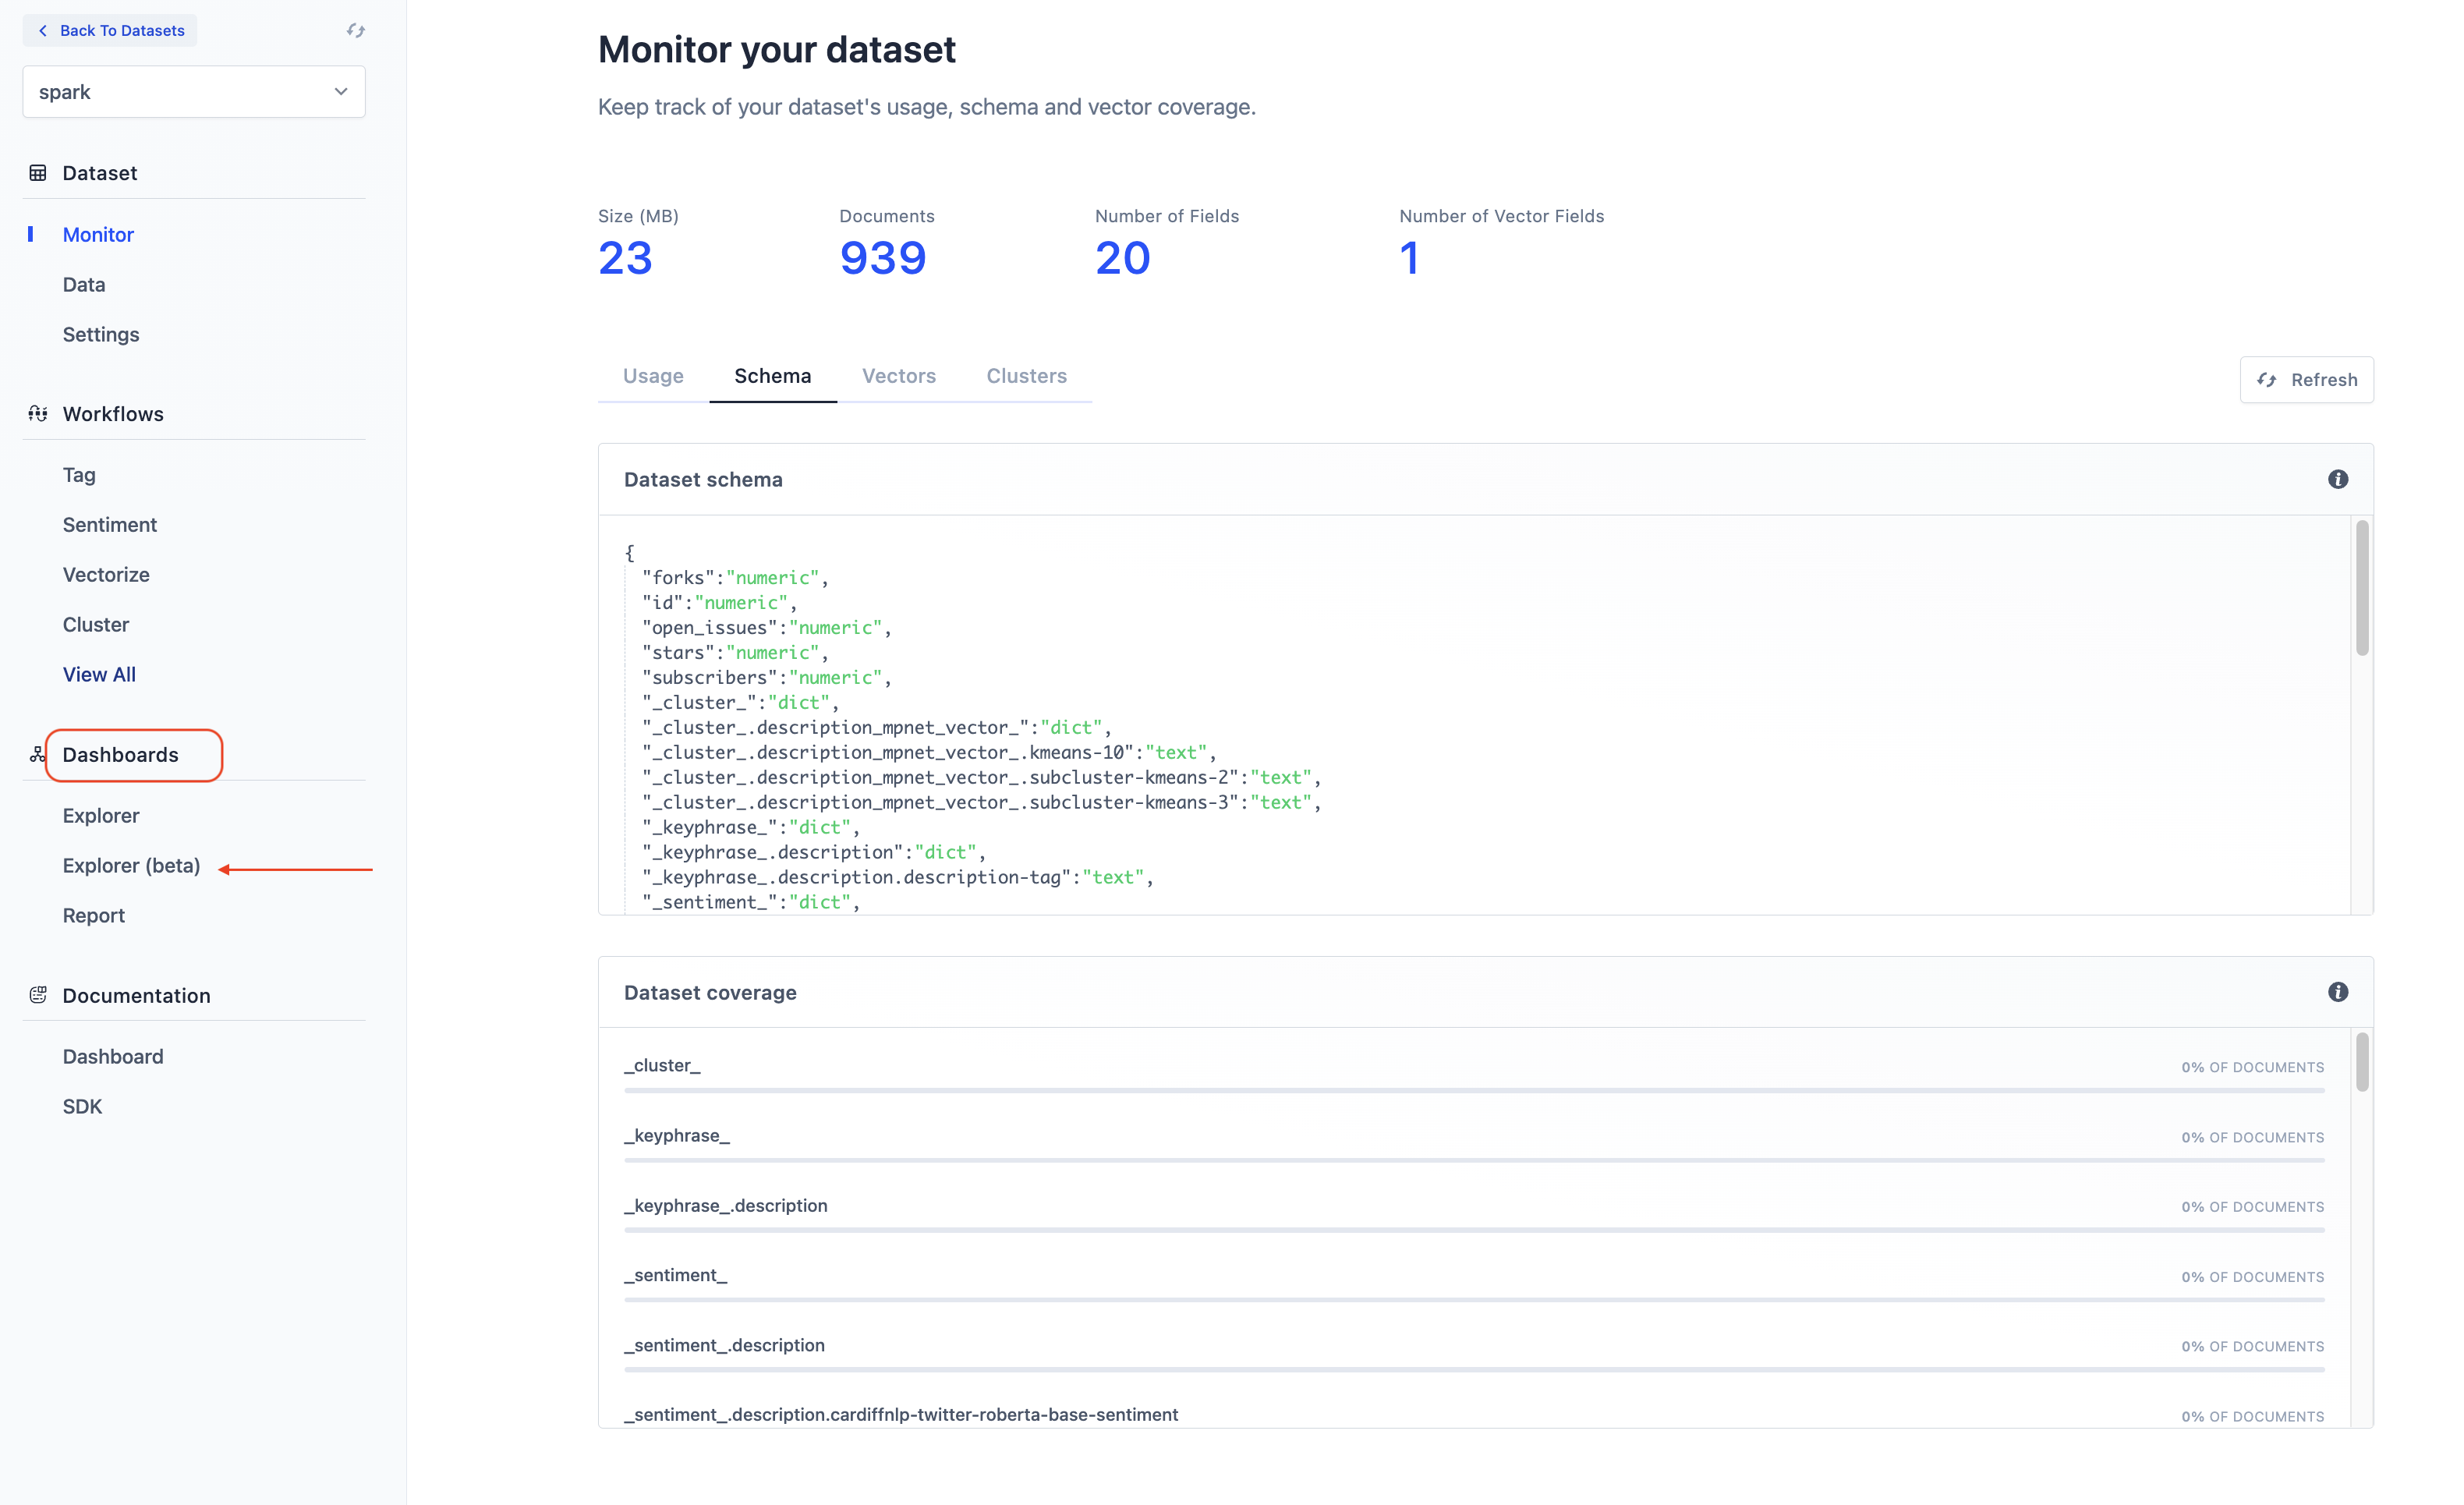
Task: Switch to the Vectors tab
Action: (898, 376)
